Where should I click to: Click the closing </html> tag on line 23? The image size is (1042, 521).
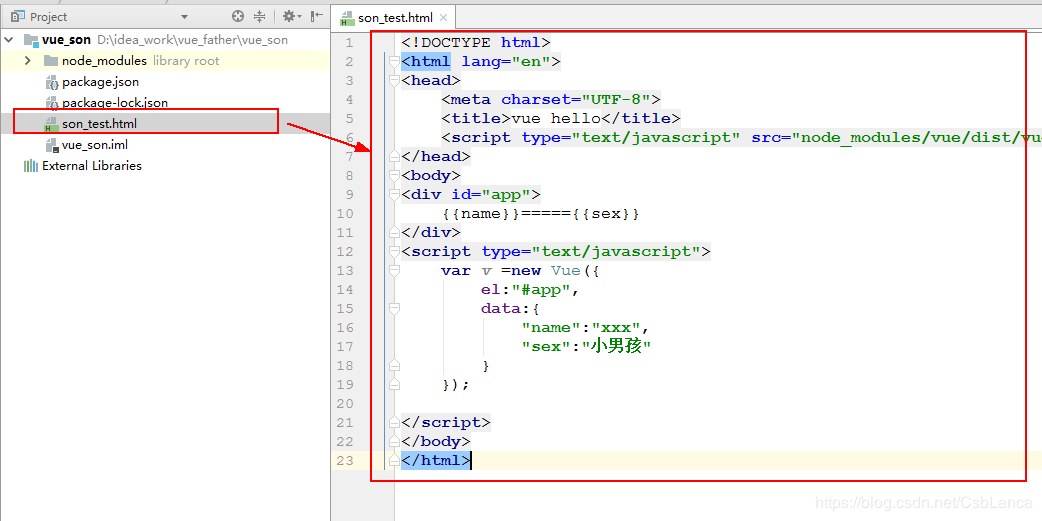[436, 461]
